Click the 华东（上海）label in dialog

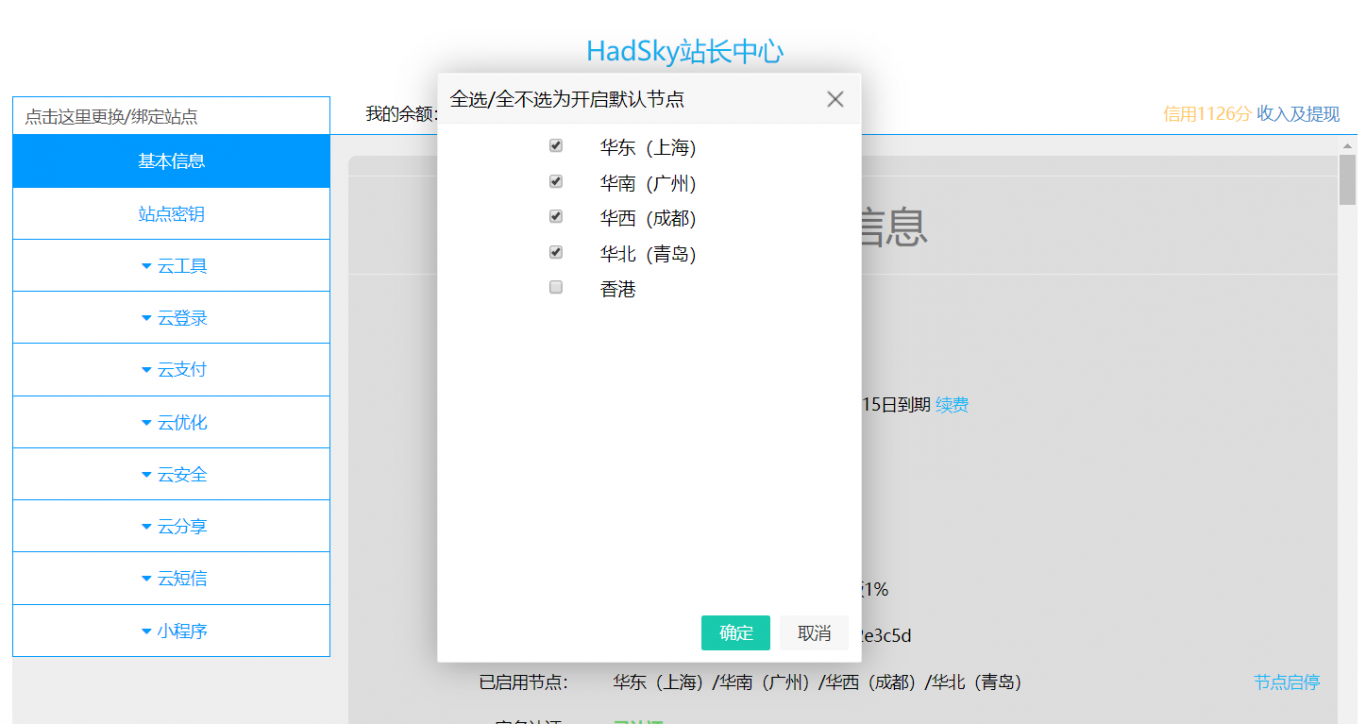648,148
